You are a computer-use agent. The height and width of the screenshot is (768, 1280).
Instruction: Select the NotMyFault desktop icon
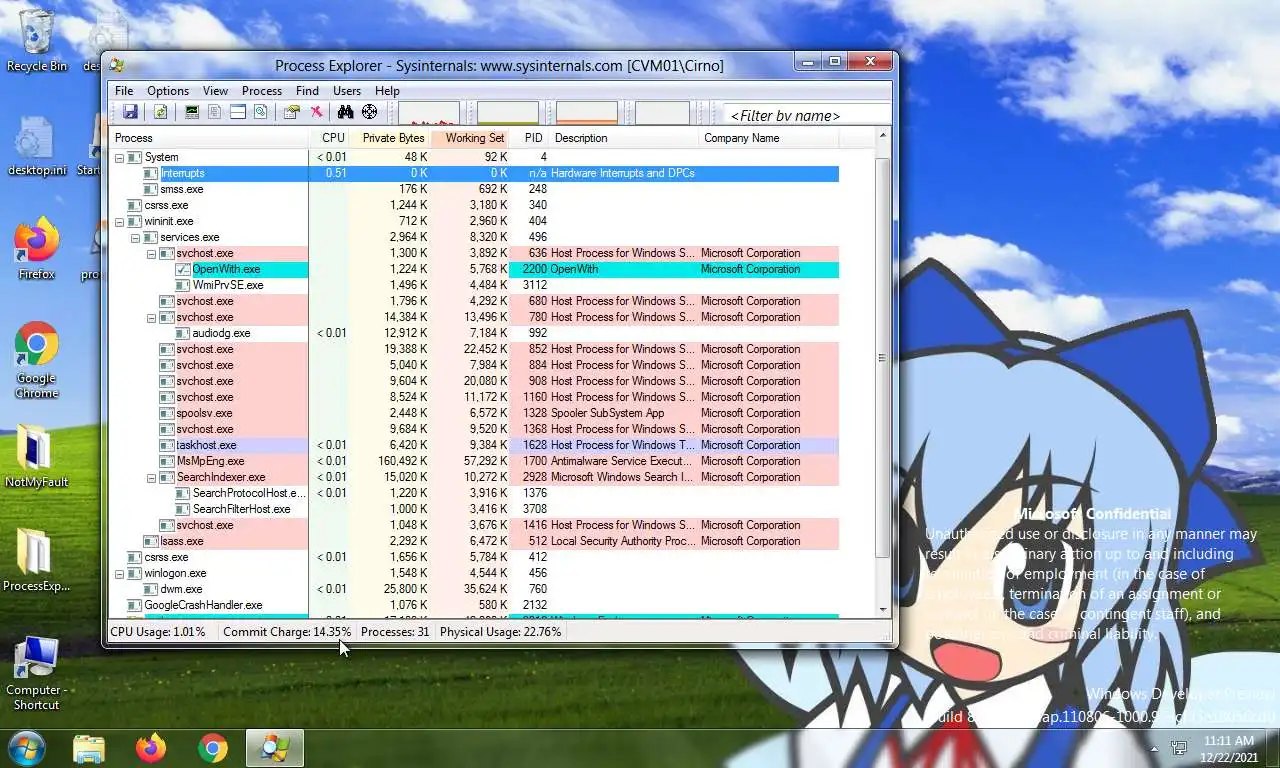37,457
